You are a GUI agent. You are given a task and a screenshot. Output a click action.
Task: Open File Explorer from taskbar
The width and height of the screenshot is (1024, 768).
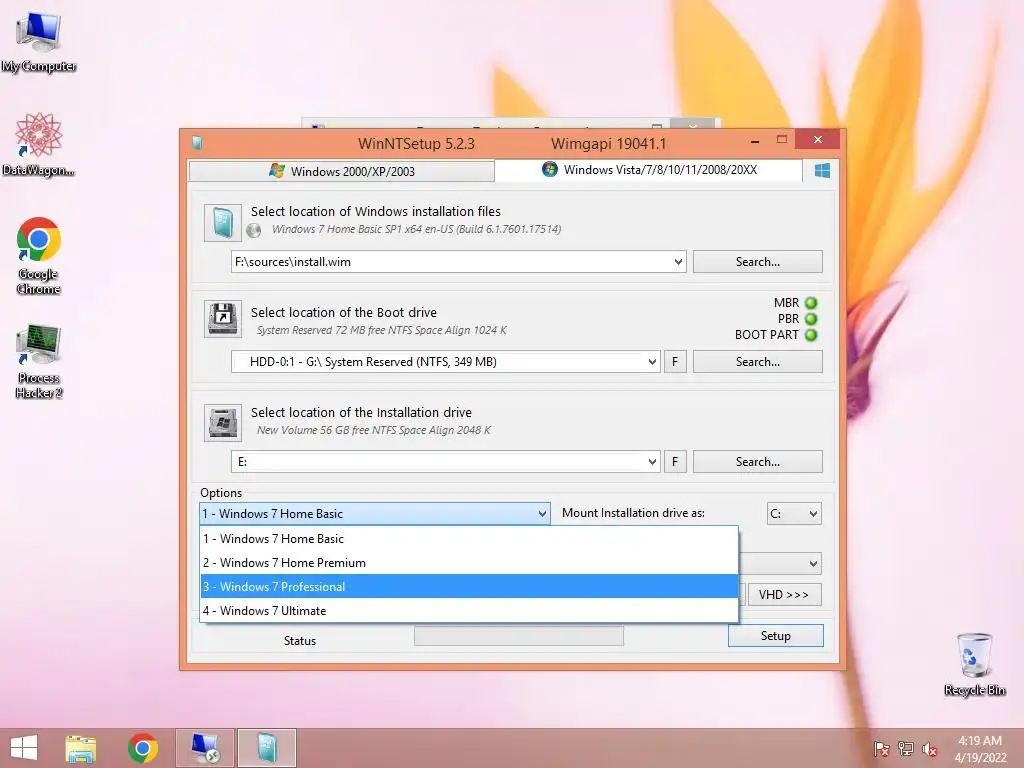[80, 748]
